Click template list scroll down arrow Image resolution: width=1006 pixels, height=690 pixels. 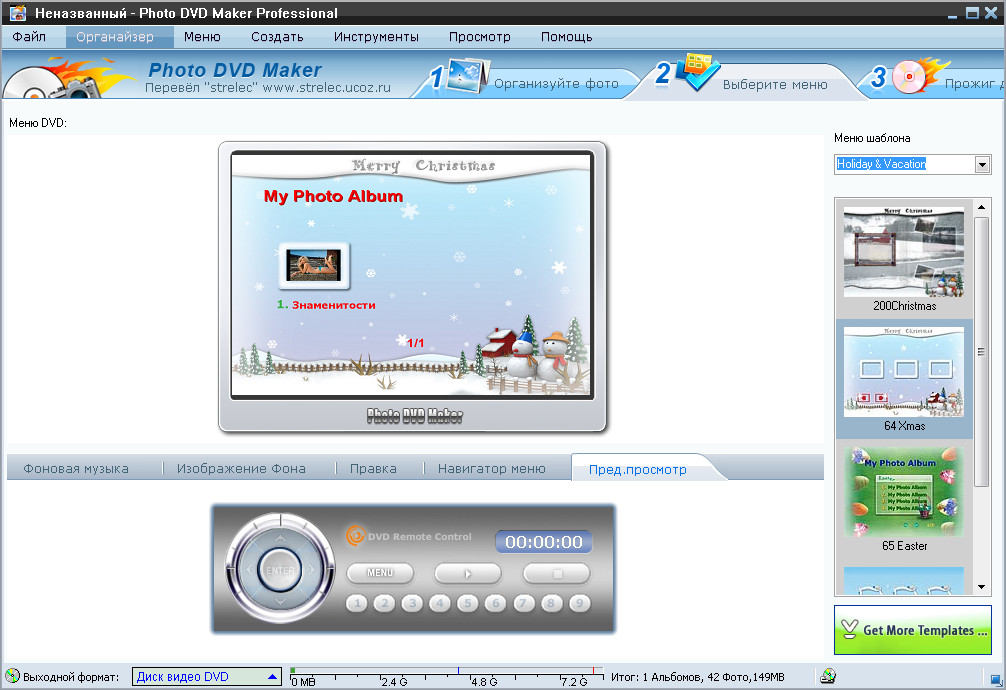982,587
